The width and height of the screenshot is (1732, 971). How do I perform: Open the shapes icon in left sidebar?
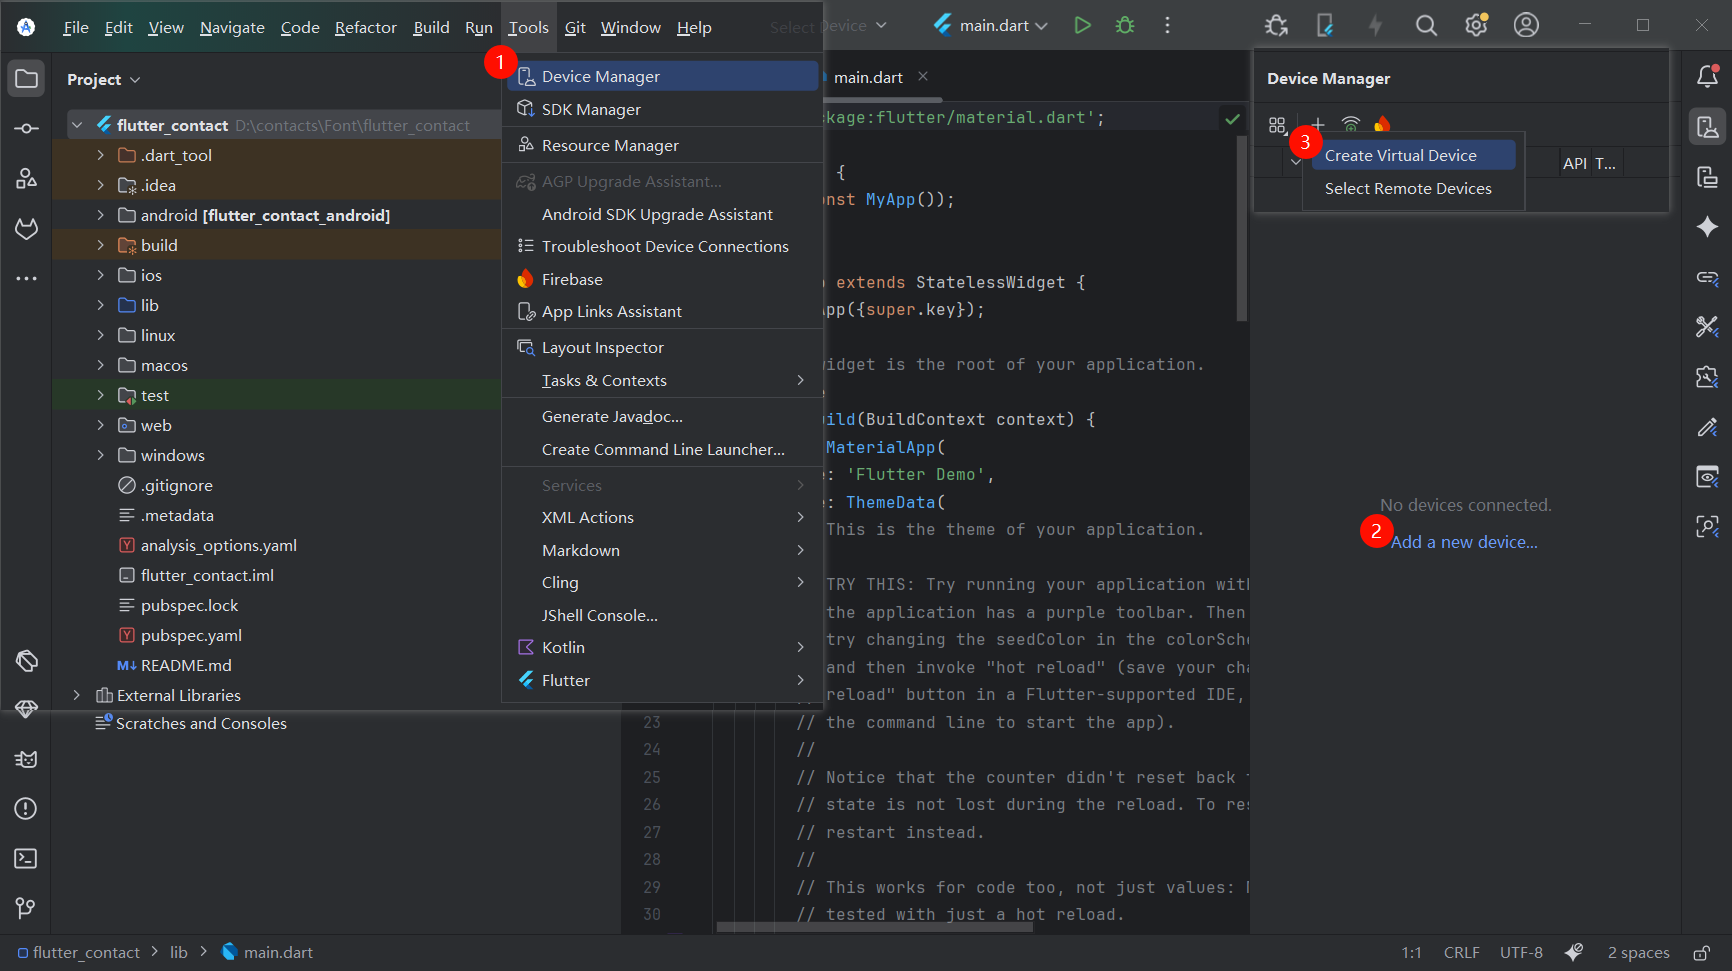click(26, 178)
